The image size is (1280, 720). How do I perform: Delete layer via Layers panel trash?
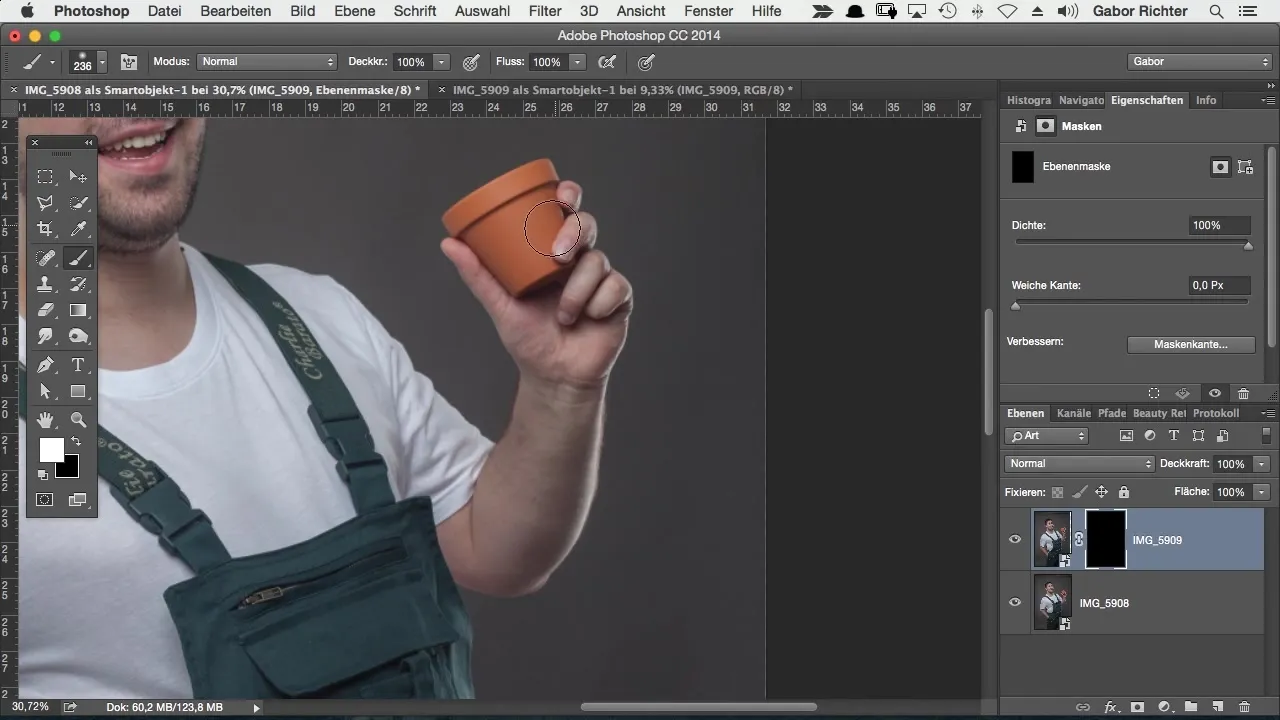(x=1244, y=706)
